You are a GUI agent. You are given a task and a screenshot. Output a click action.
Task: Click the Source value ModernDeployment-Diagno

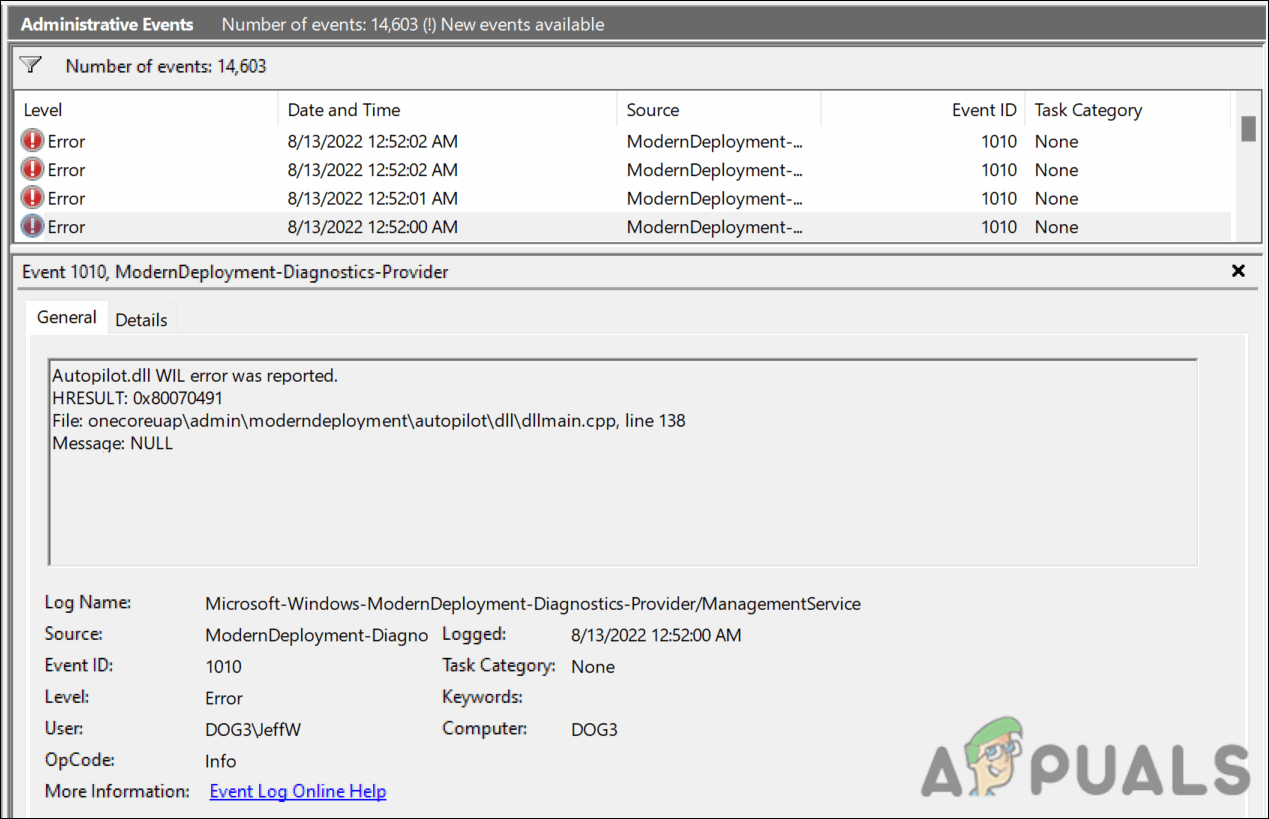[316, 635]
